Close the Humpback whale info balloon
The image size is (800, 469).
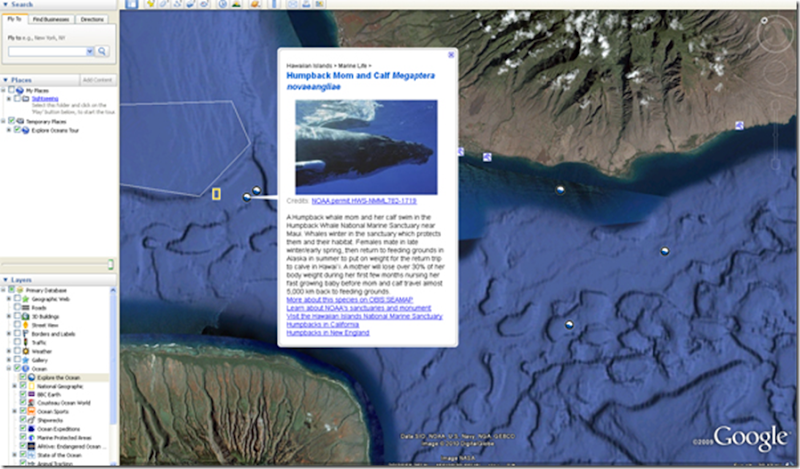tap(451, 55)
